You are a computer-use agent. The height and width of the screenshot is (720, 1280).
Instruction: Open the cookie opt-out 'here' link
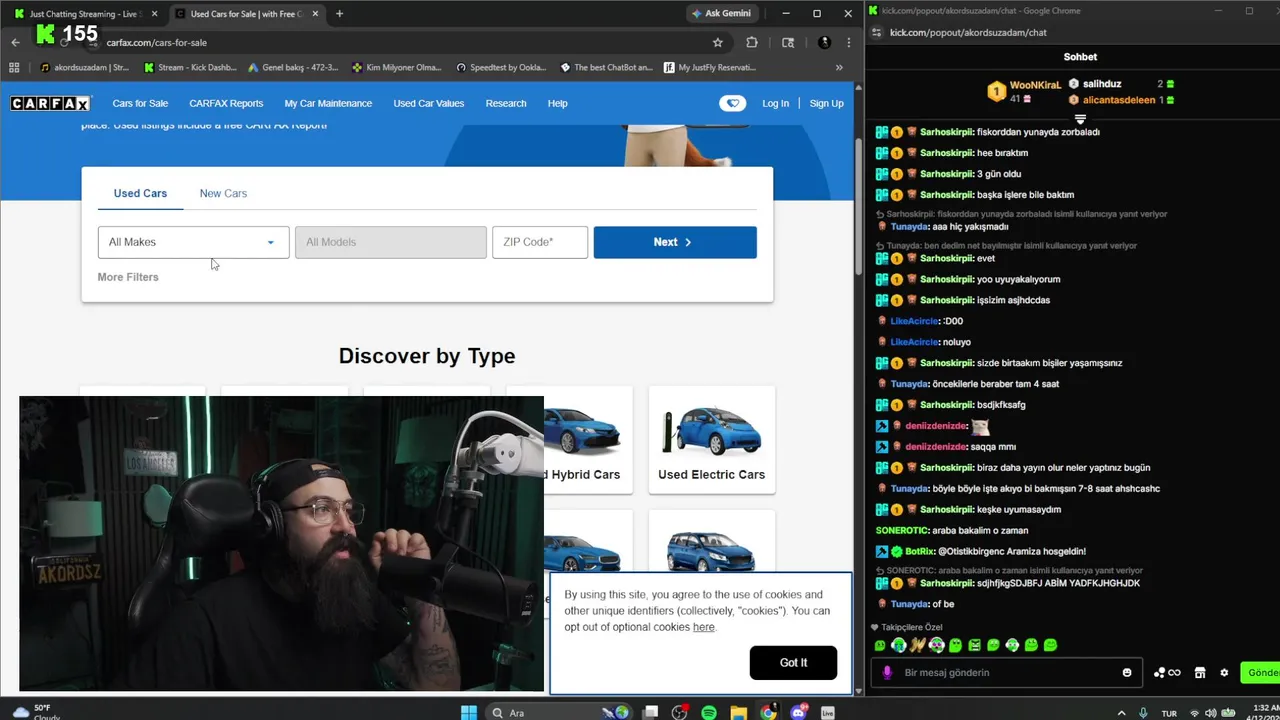pyautogui.click(x=704, y=627)
